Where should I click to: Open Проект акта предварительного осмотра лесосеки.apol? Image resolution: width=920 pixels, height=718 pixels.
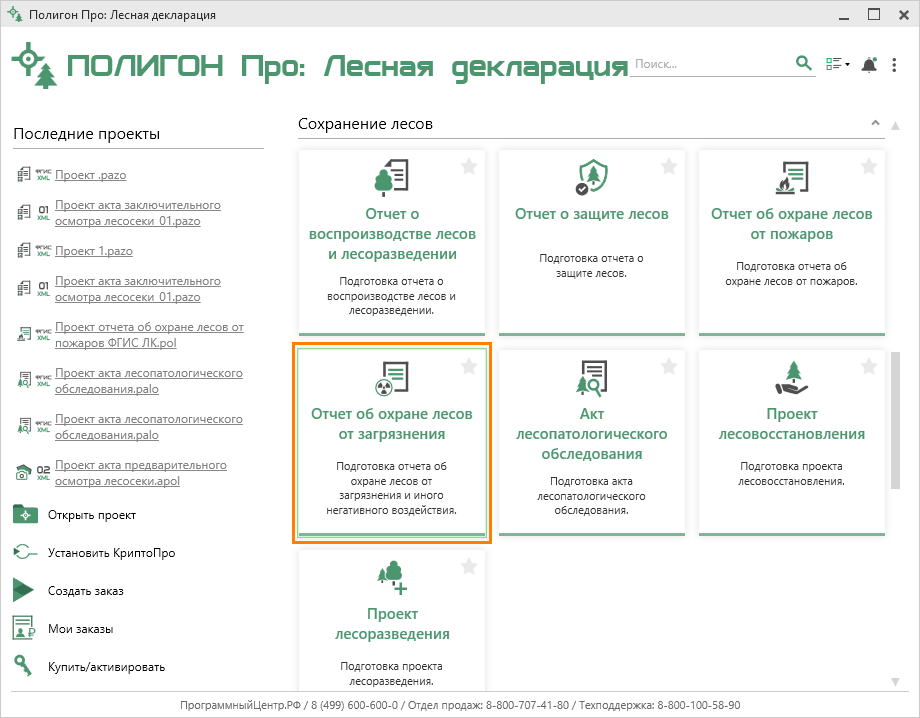coord(141,473)
